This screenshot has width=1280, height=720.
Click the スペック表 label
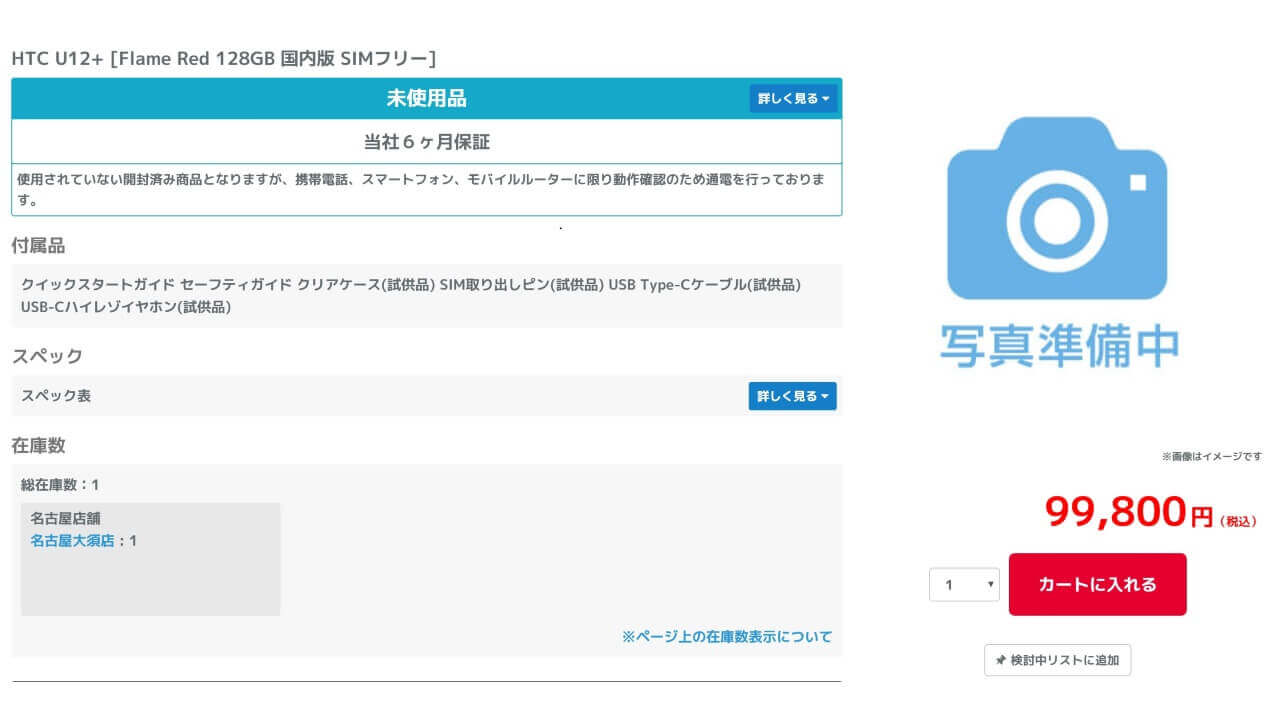56,396
